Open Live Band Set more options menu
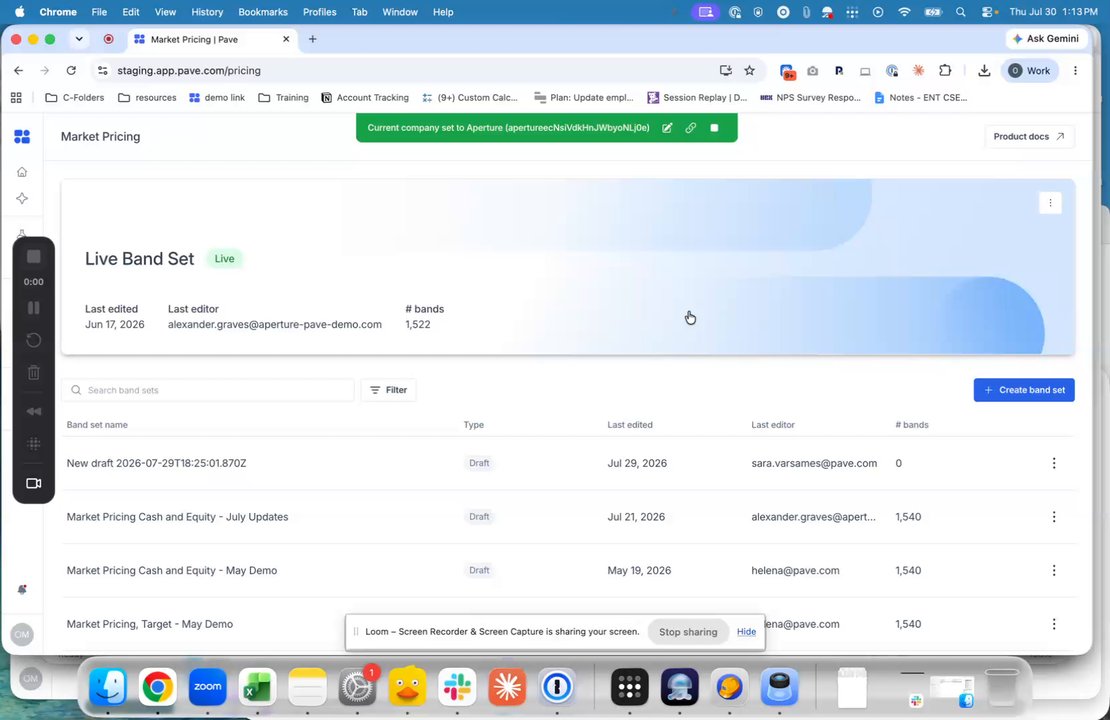This screenshot has width=1110, height=720. (x=1050, y=203)
